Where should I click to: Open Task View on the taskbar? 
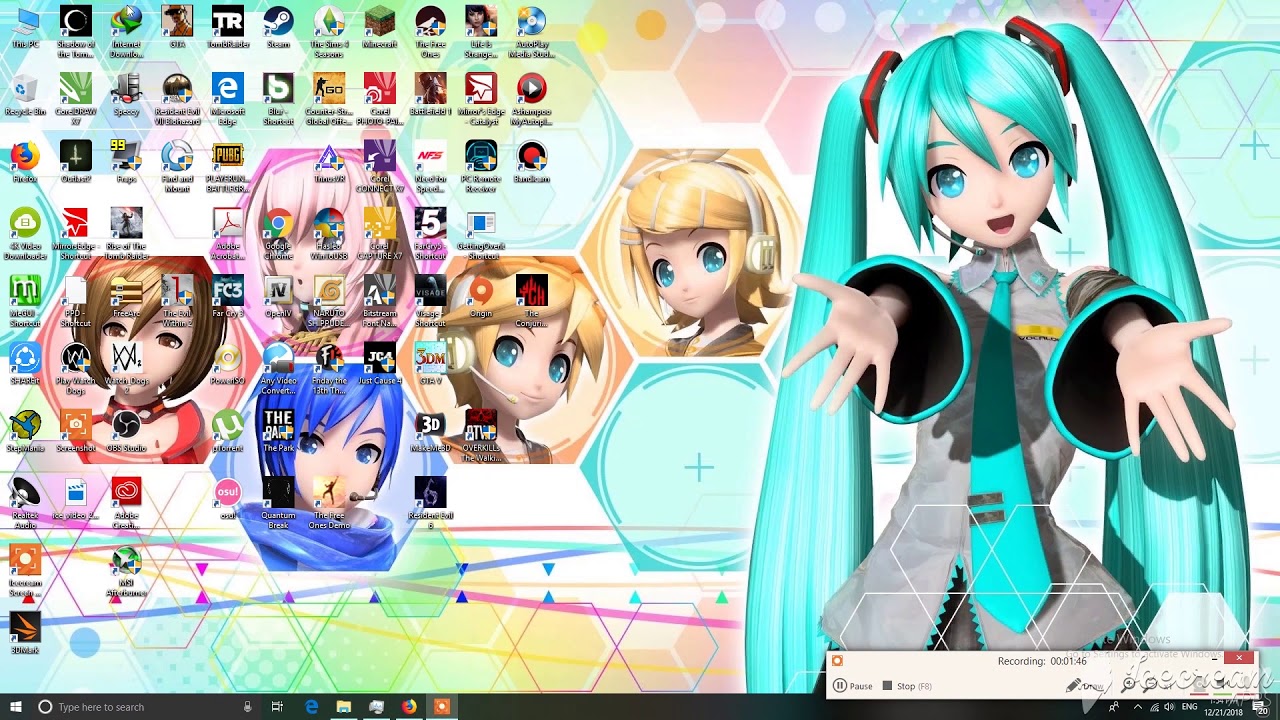pyautogui.click(x=277, y=707)
